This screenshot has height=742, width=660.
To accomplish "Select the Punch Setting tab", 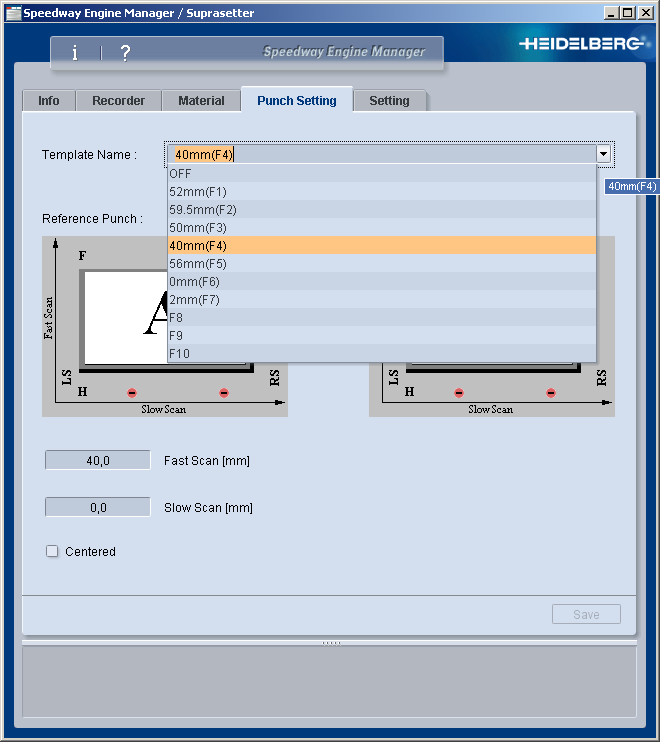I will coord(297,100).
